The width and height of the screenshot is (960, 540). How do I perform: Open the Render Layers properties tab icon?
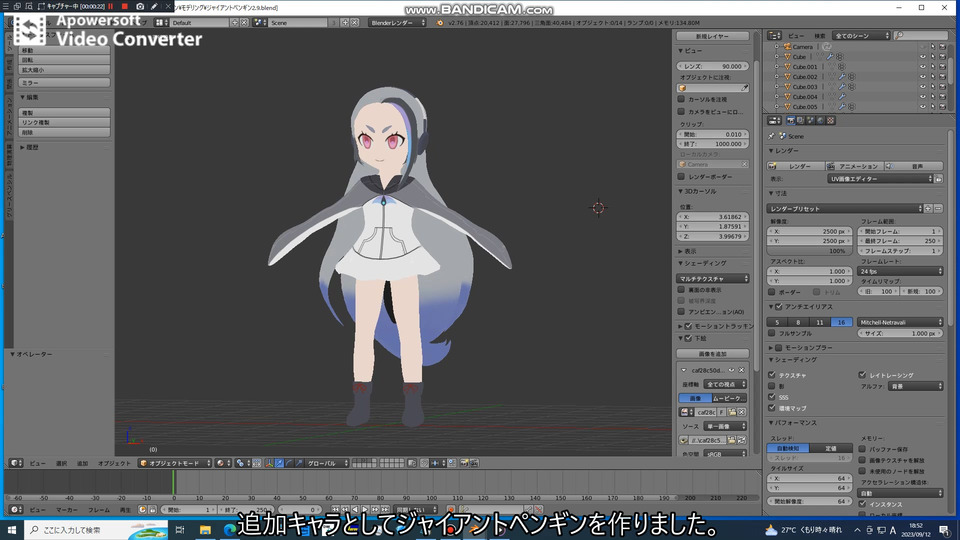pyautogui.click(x=800, y=121)
